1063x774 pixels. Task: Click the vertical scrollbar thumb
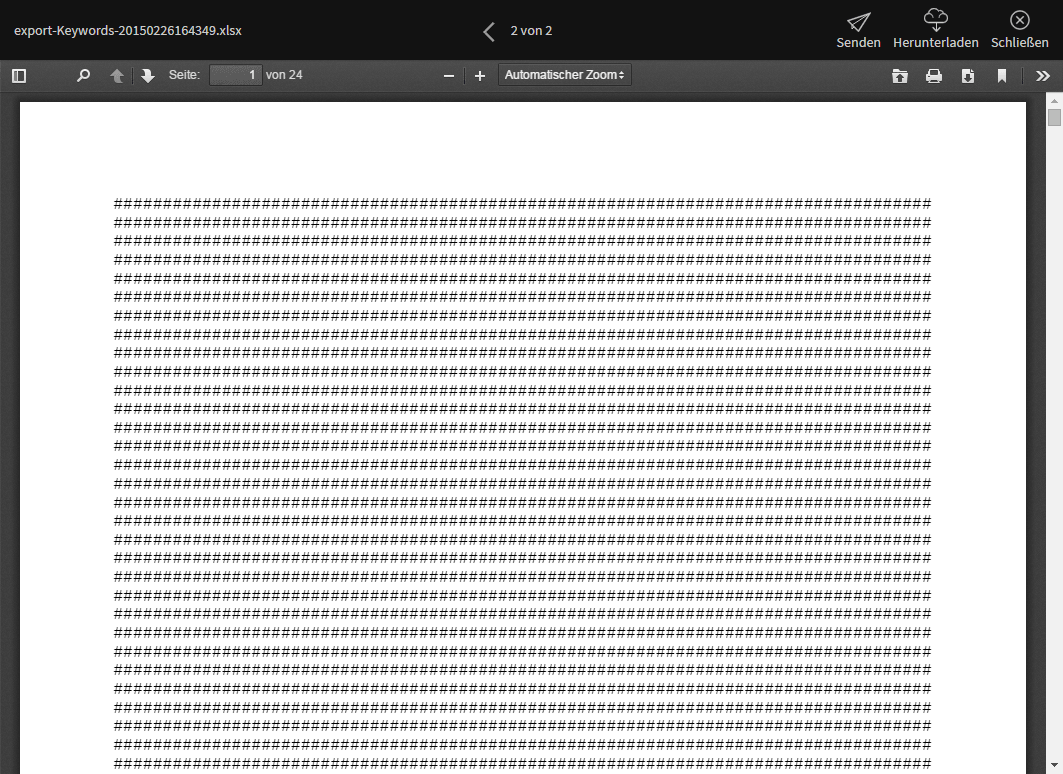[1054, 117]
